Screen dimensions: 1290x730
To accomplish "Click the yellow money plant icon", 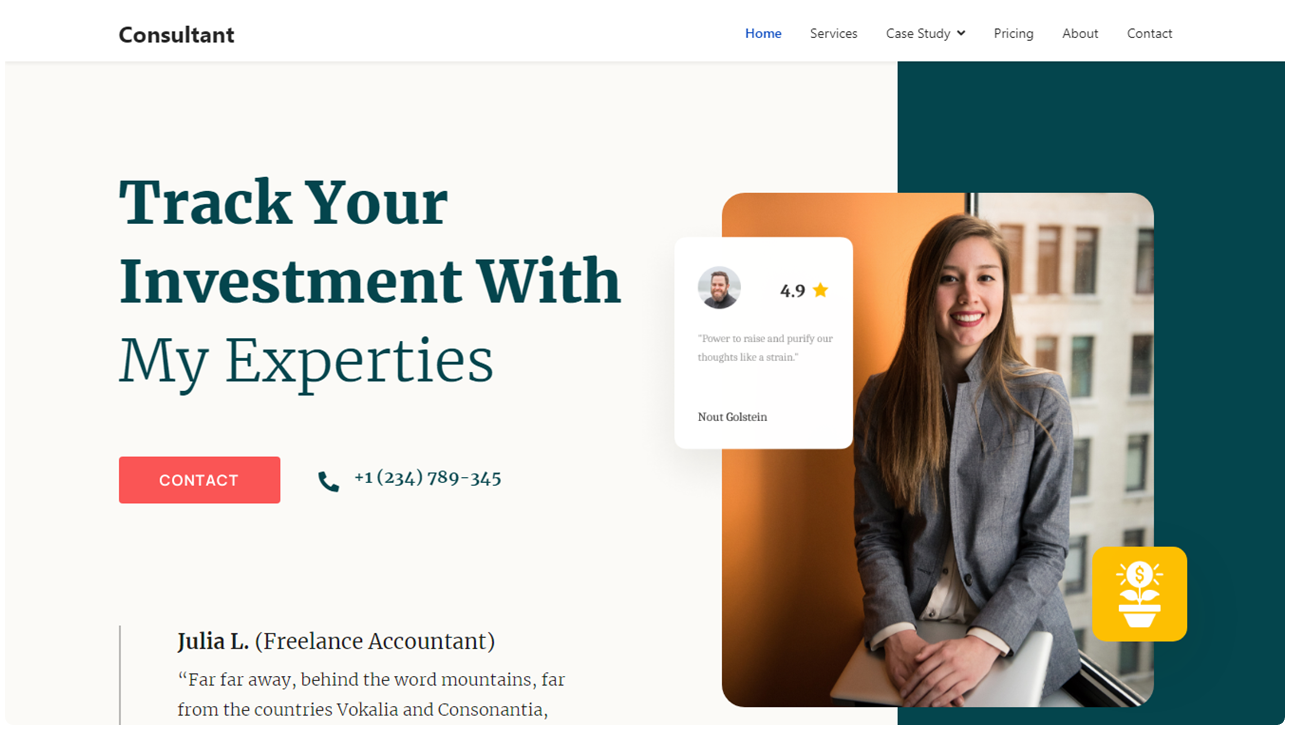I will point(1139,594).
